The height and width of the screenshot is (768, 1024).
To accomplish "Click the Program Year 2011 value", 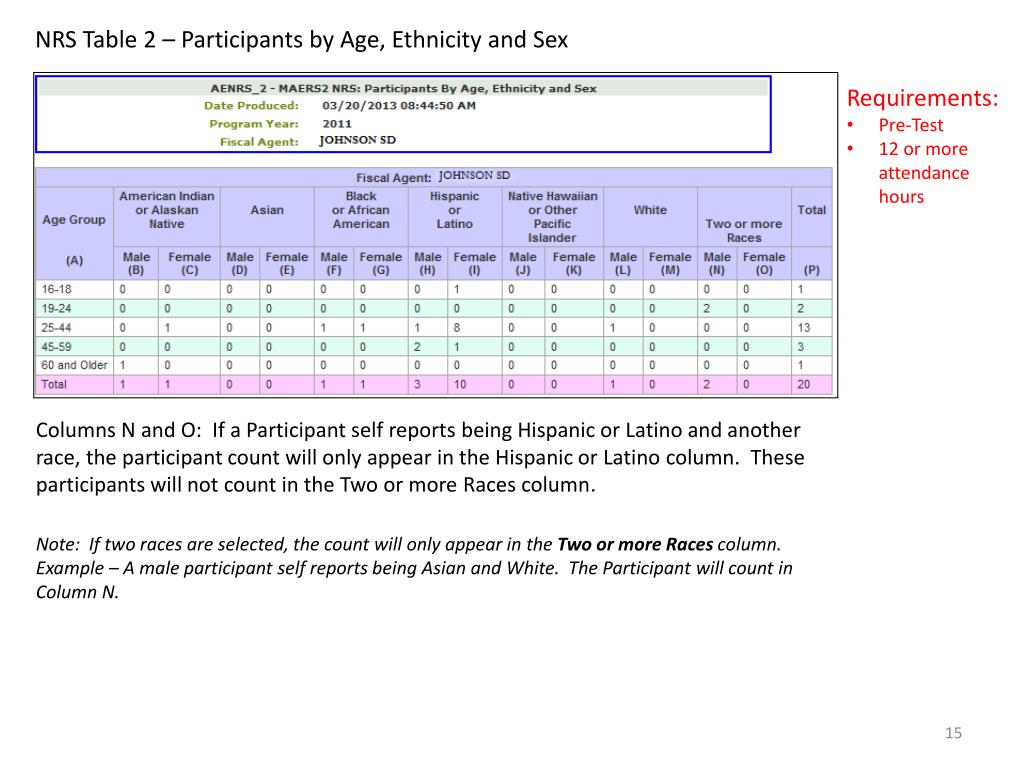I will click(337, 123).
